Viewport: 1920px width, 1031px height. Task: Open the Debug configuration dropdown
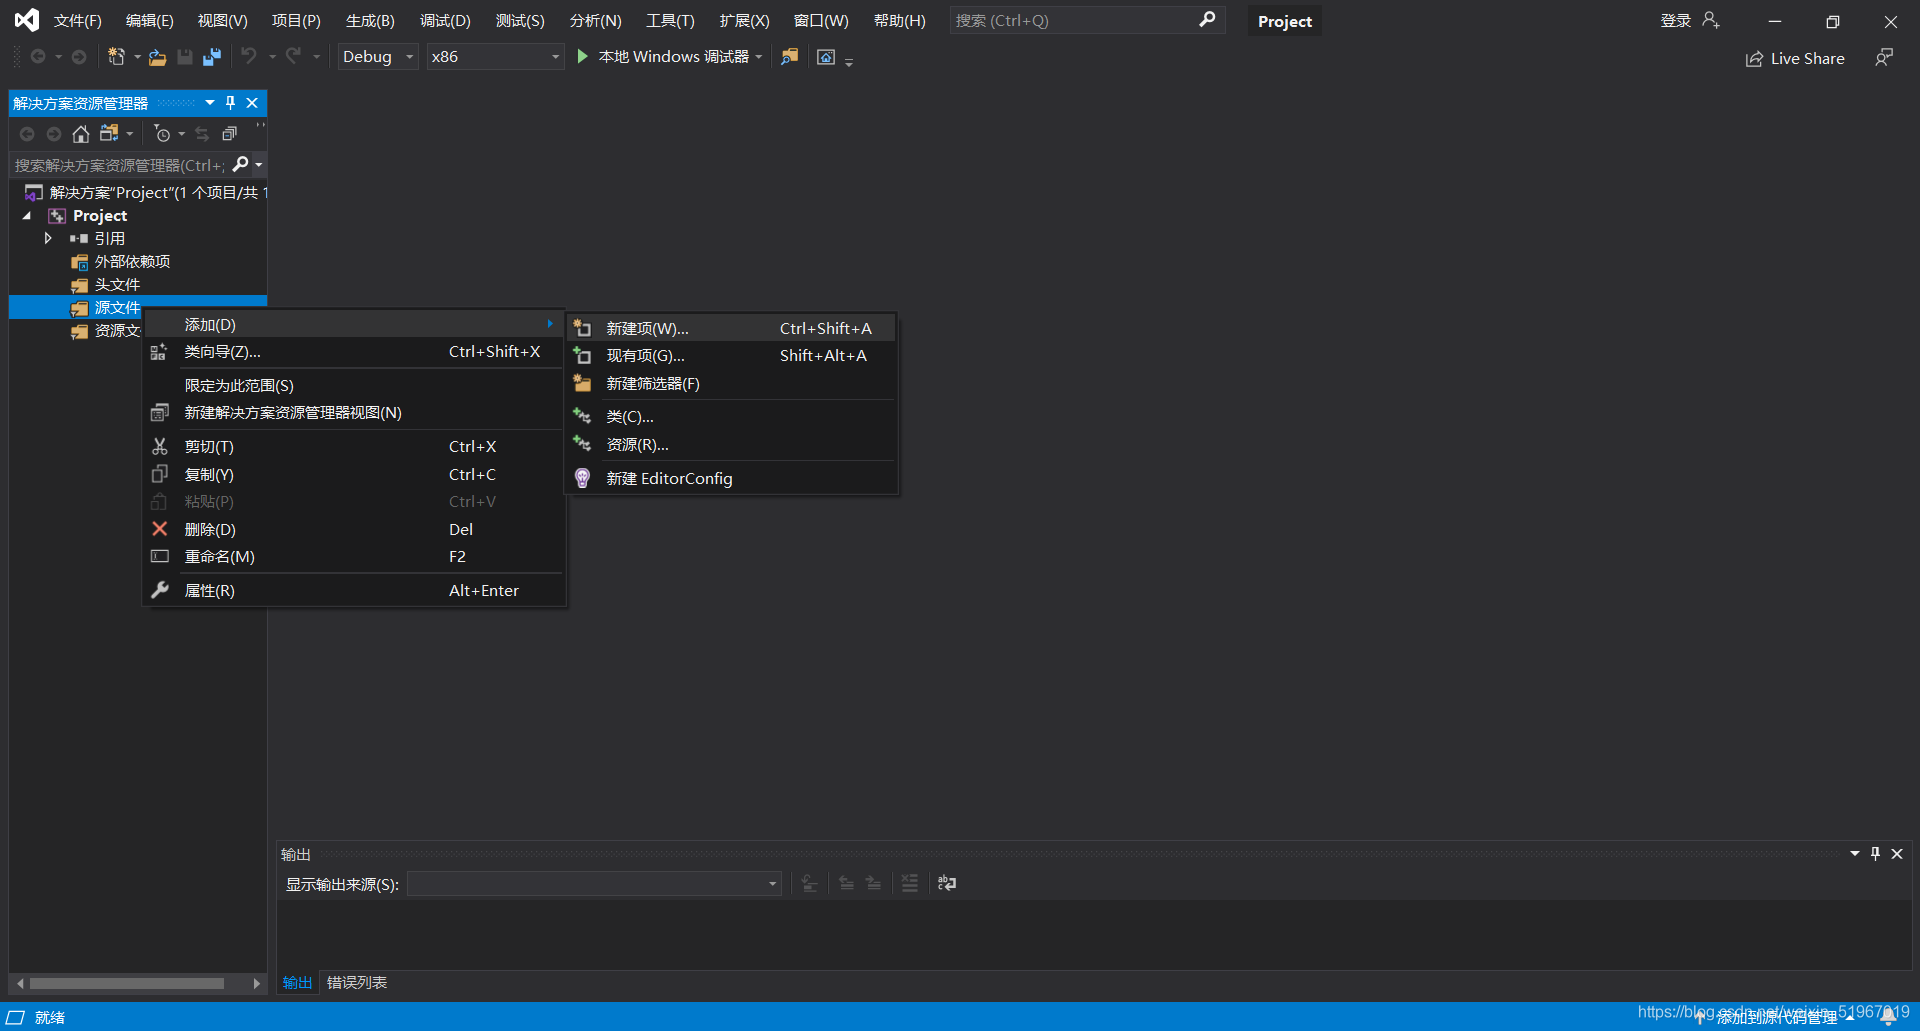point(378,57)
